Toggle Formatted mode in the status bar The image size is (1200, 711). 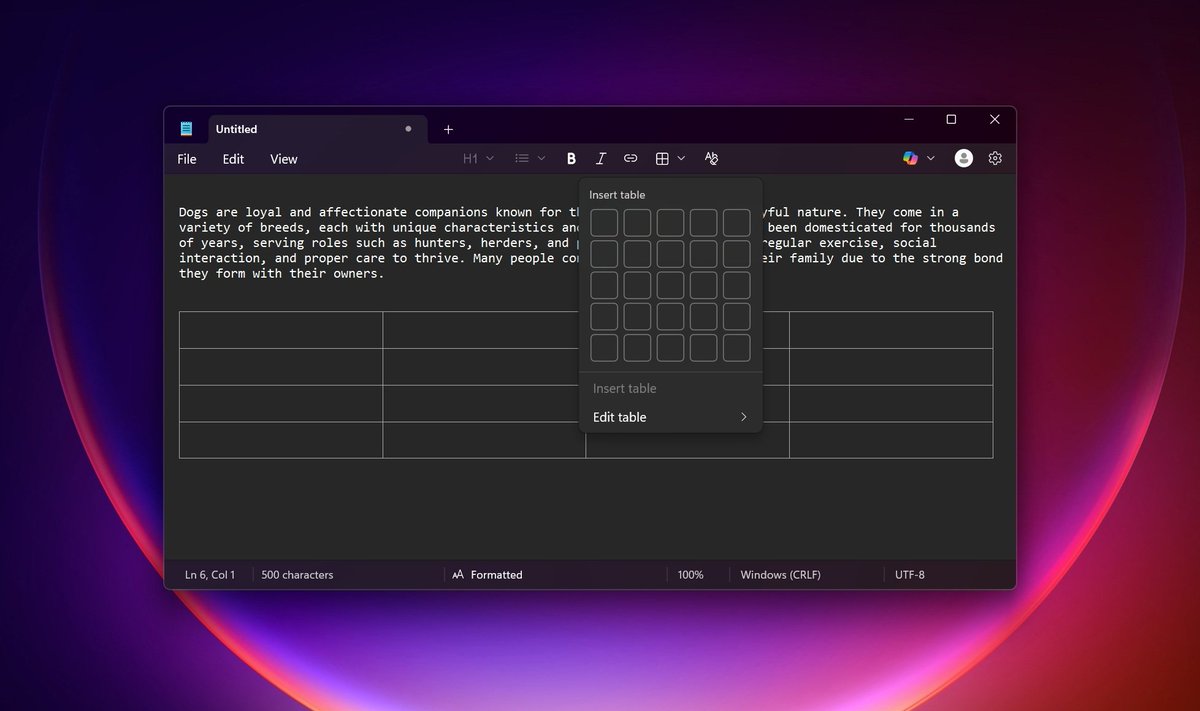(x=487, y=574)
